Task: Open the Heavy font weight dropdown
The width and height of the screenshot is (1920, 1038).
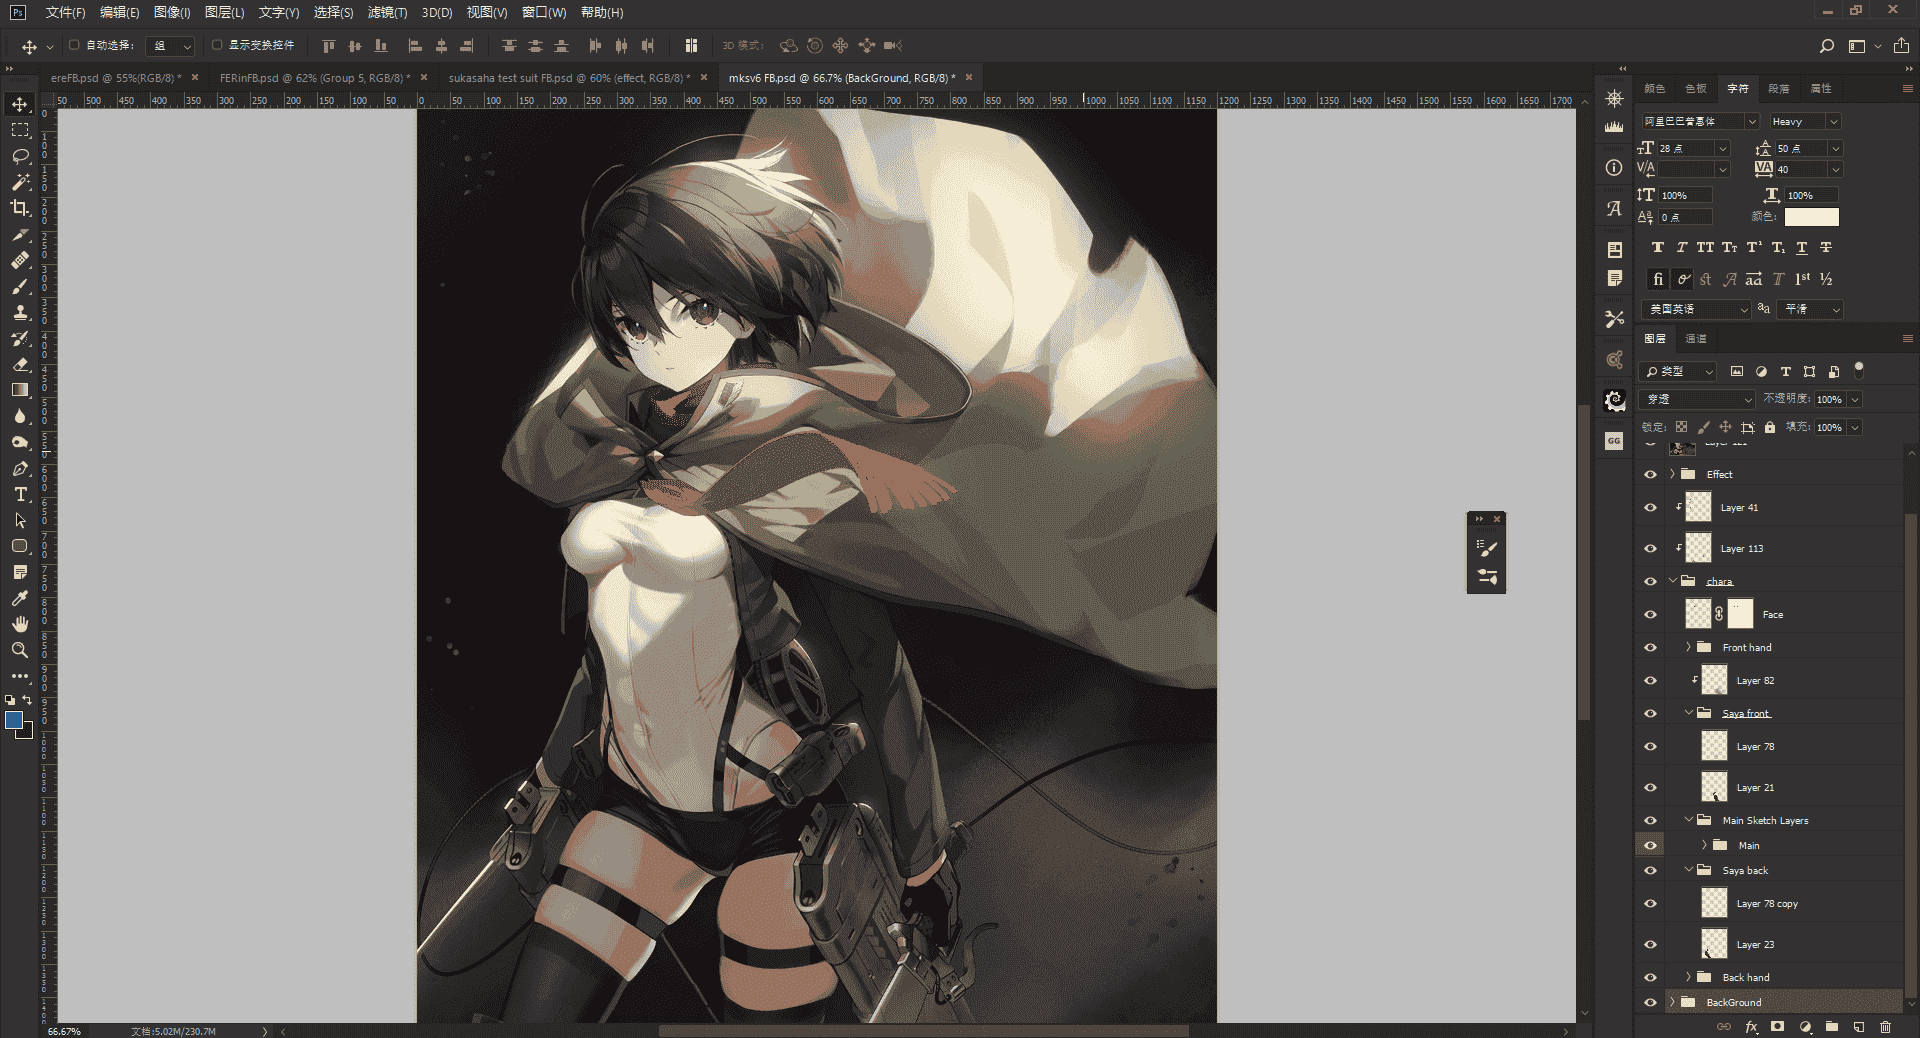Action: click(1804, 121)
